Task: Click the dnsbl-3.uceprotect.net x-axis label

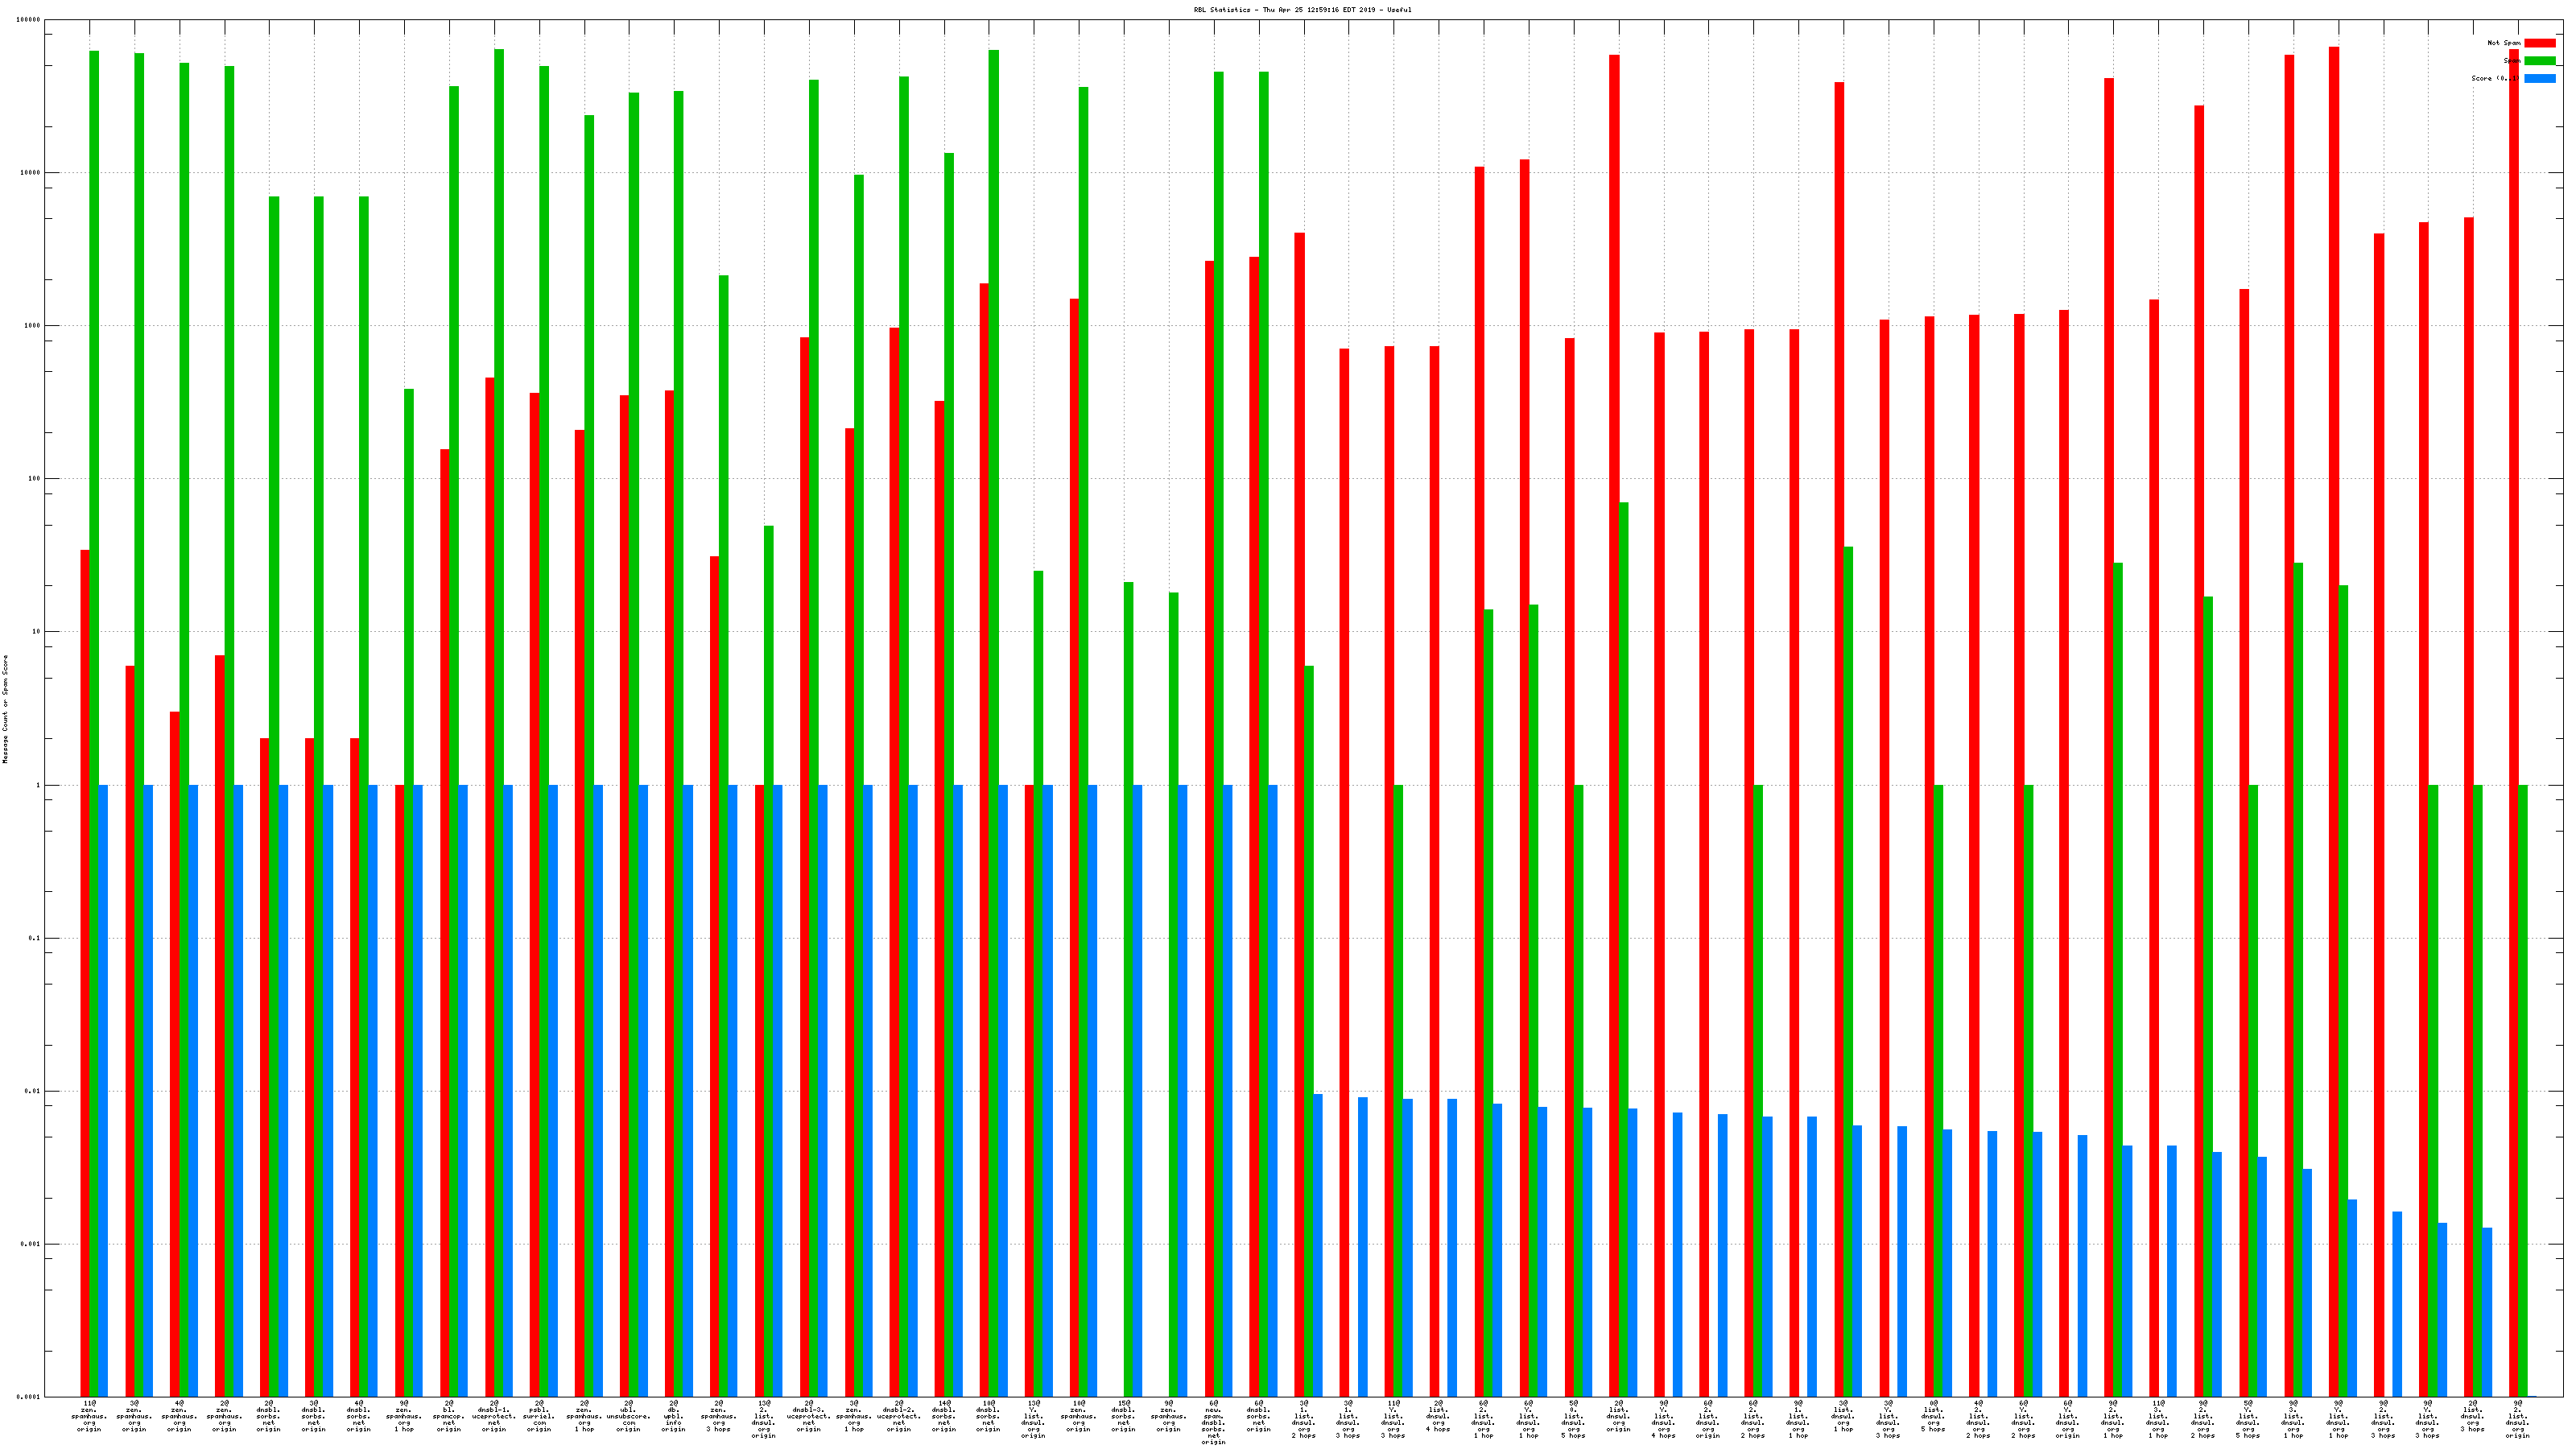Action: (x=808, y=1416)
